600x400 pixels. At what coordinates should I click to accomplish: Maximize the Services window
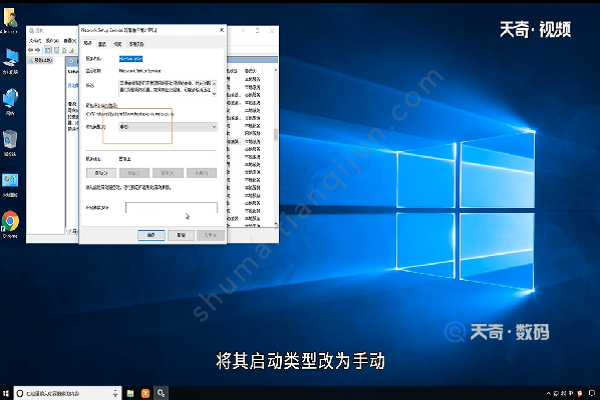tap(258, 30)
